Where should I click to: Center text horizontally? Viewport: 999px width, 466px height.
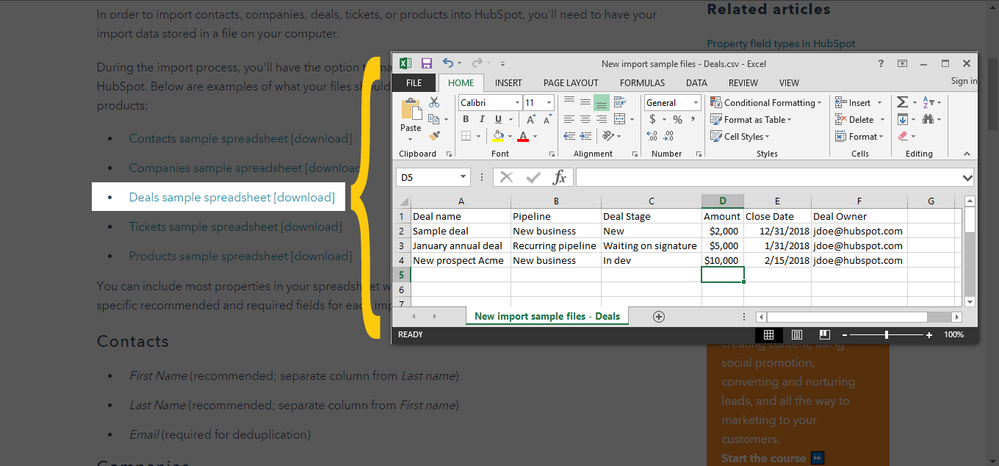pyautogui.click(x=586, y=119)
